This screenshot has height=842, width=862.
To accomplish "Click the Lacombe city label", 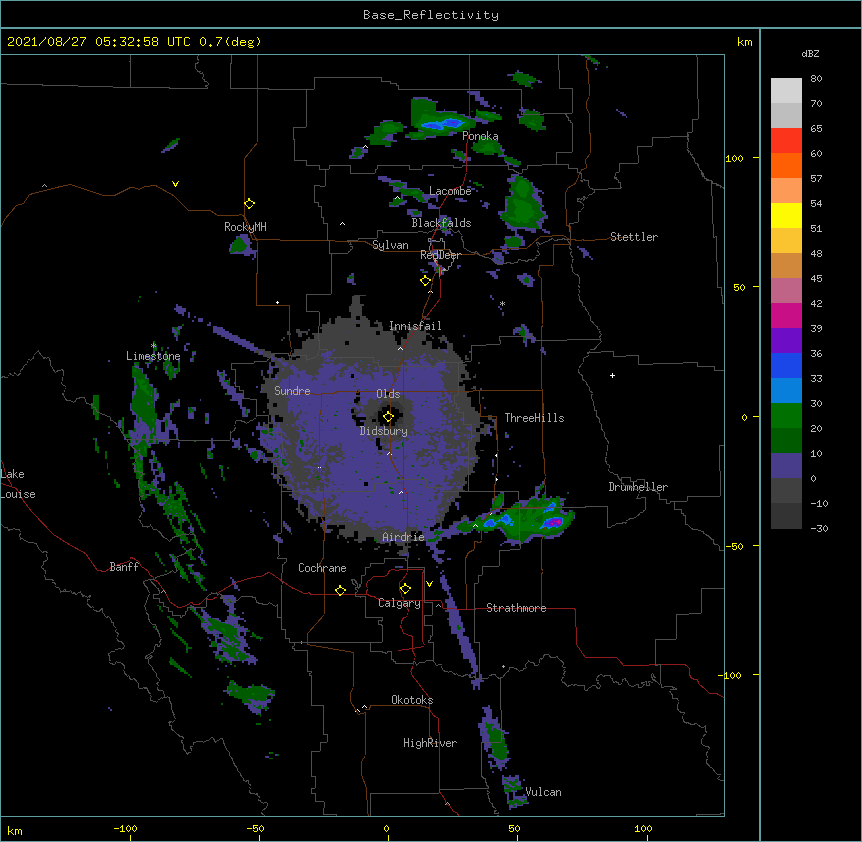I will [x=450, y=191].
